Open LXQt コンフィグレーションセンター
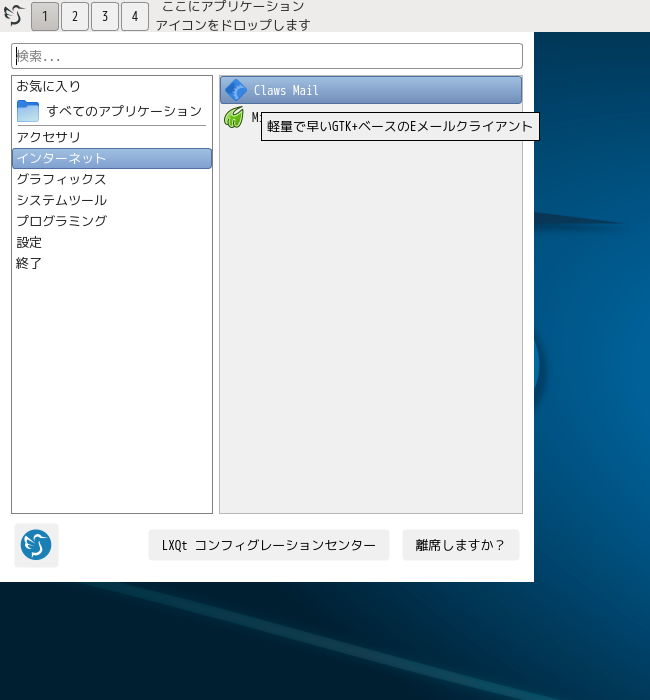The image size is (650, 700). (x=269, y=545)
